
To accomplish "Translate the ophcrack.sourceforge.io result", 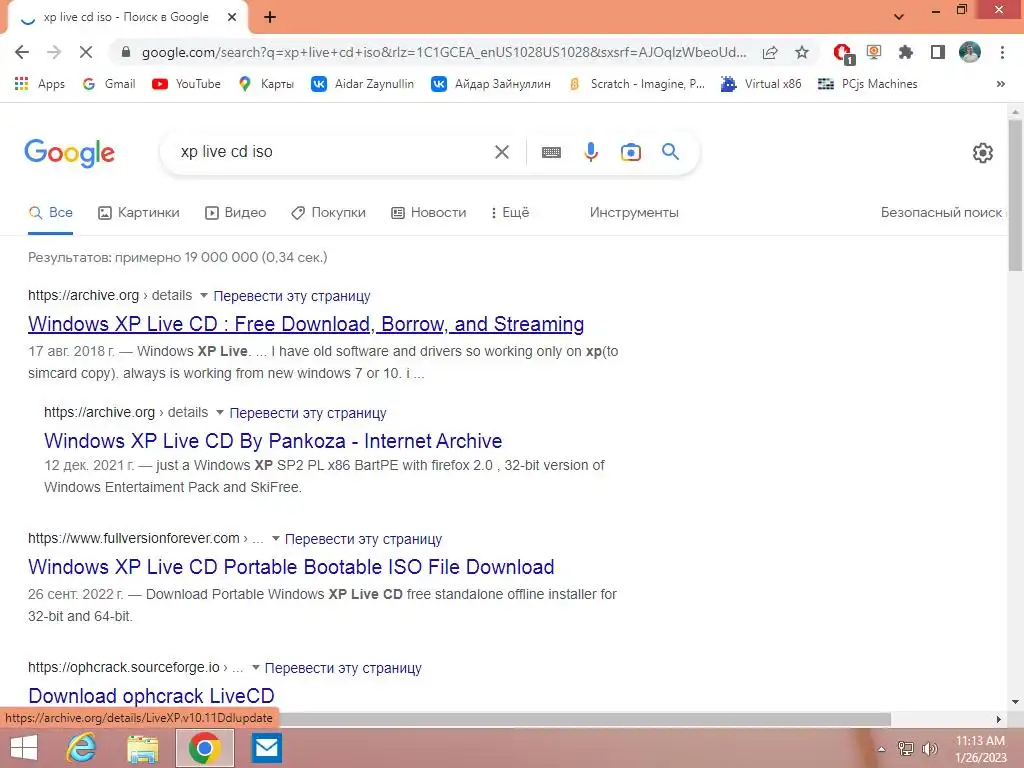I will [344, 668].
